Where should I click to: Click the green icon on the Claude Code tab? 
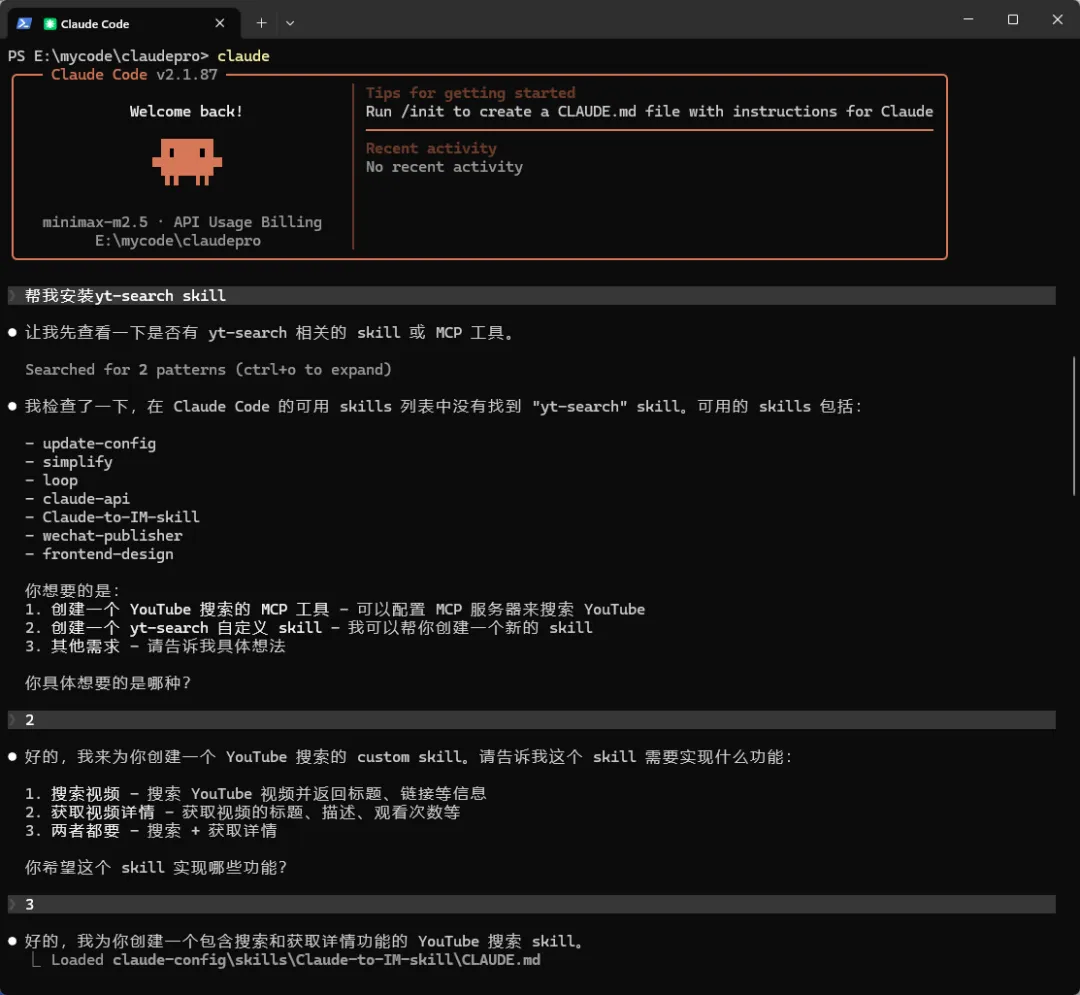click(x=50, y=23)
